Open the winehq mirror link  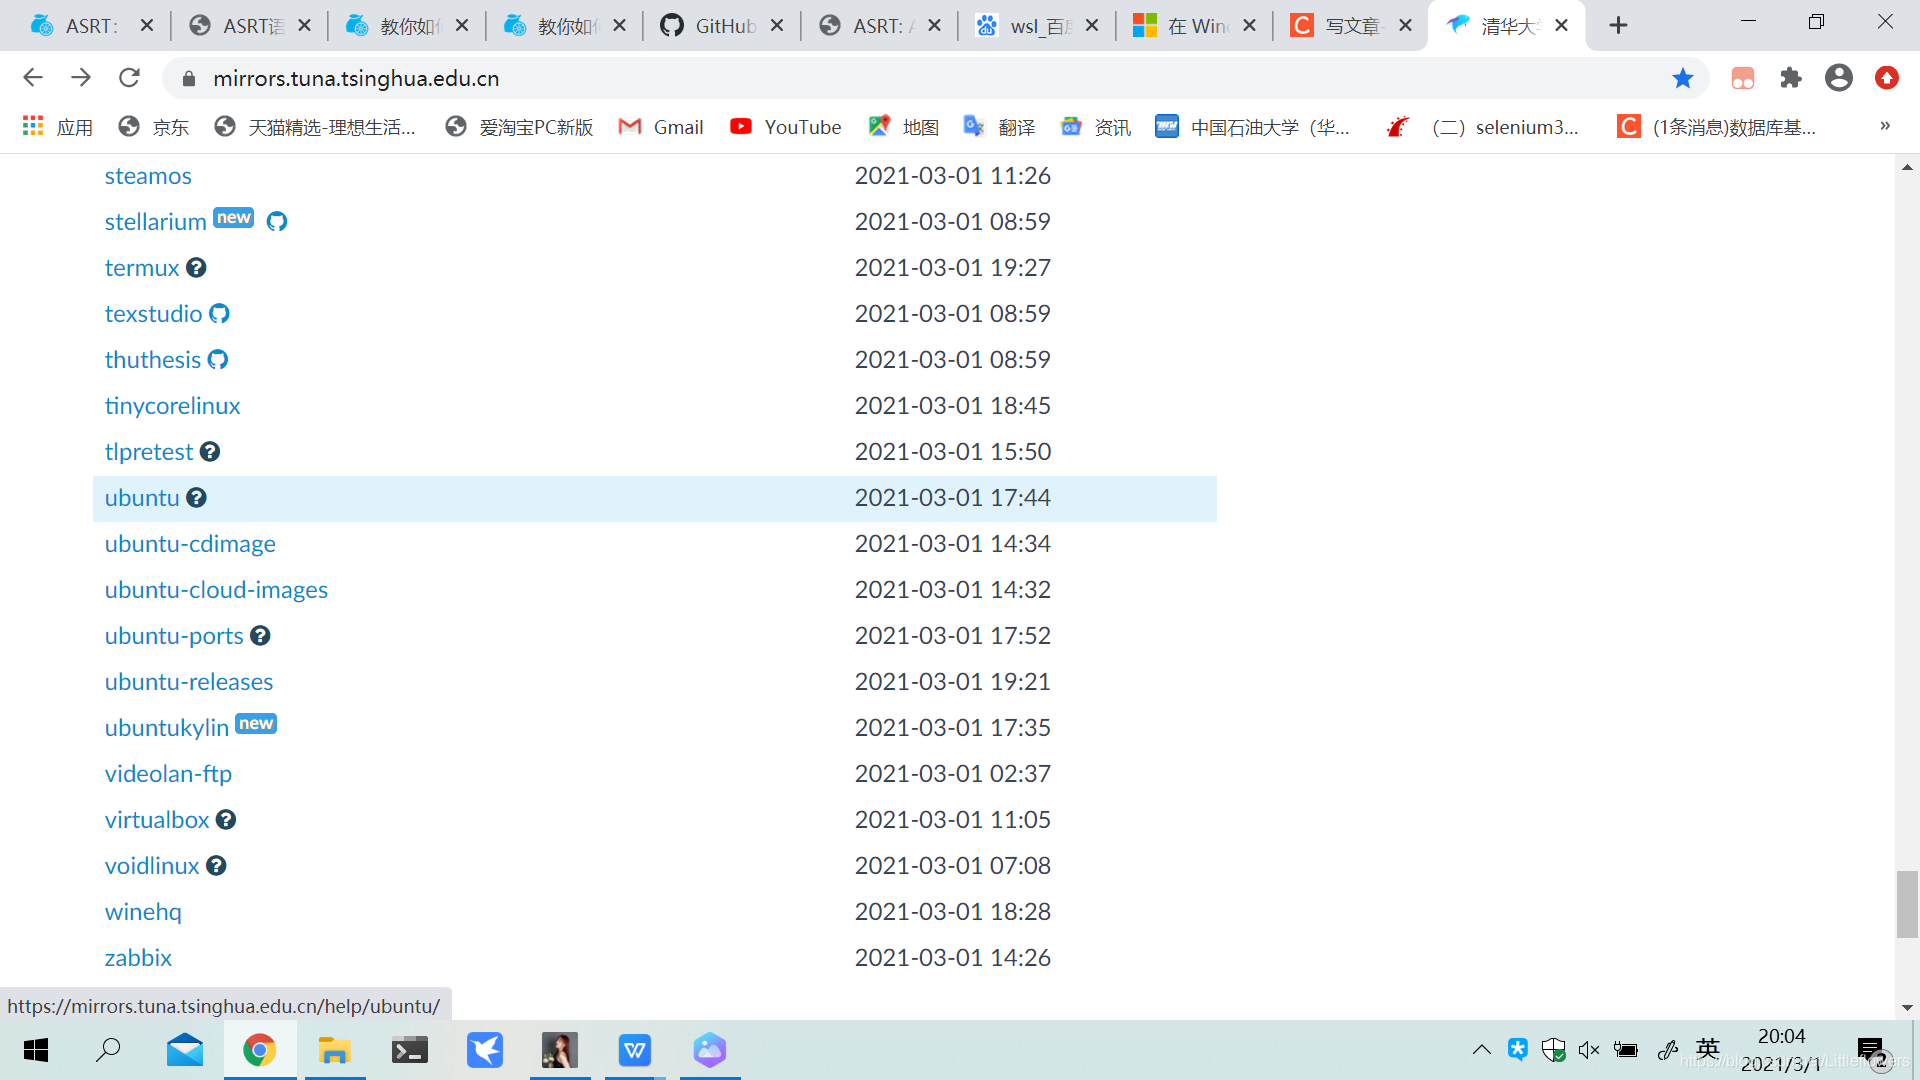point(143,912)
